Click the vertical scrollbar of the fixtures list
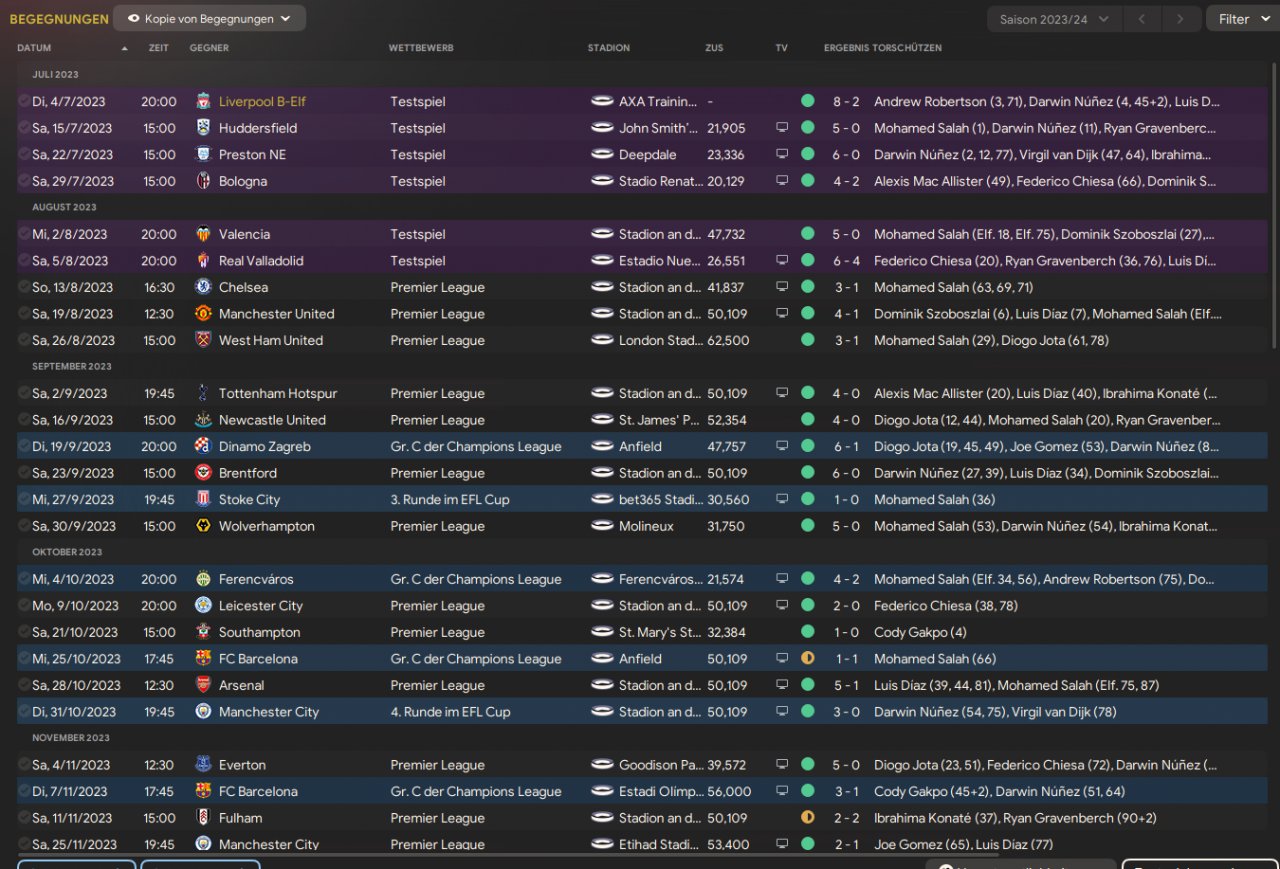 click(x=1274, y=200)
